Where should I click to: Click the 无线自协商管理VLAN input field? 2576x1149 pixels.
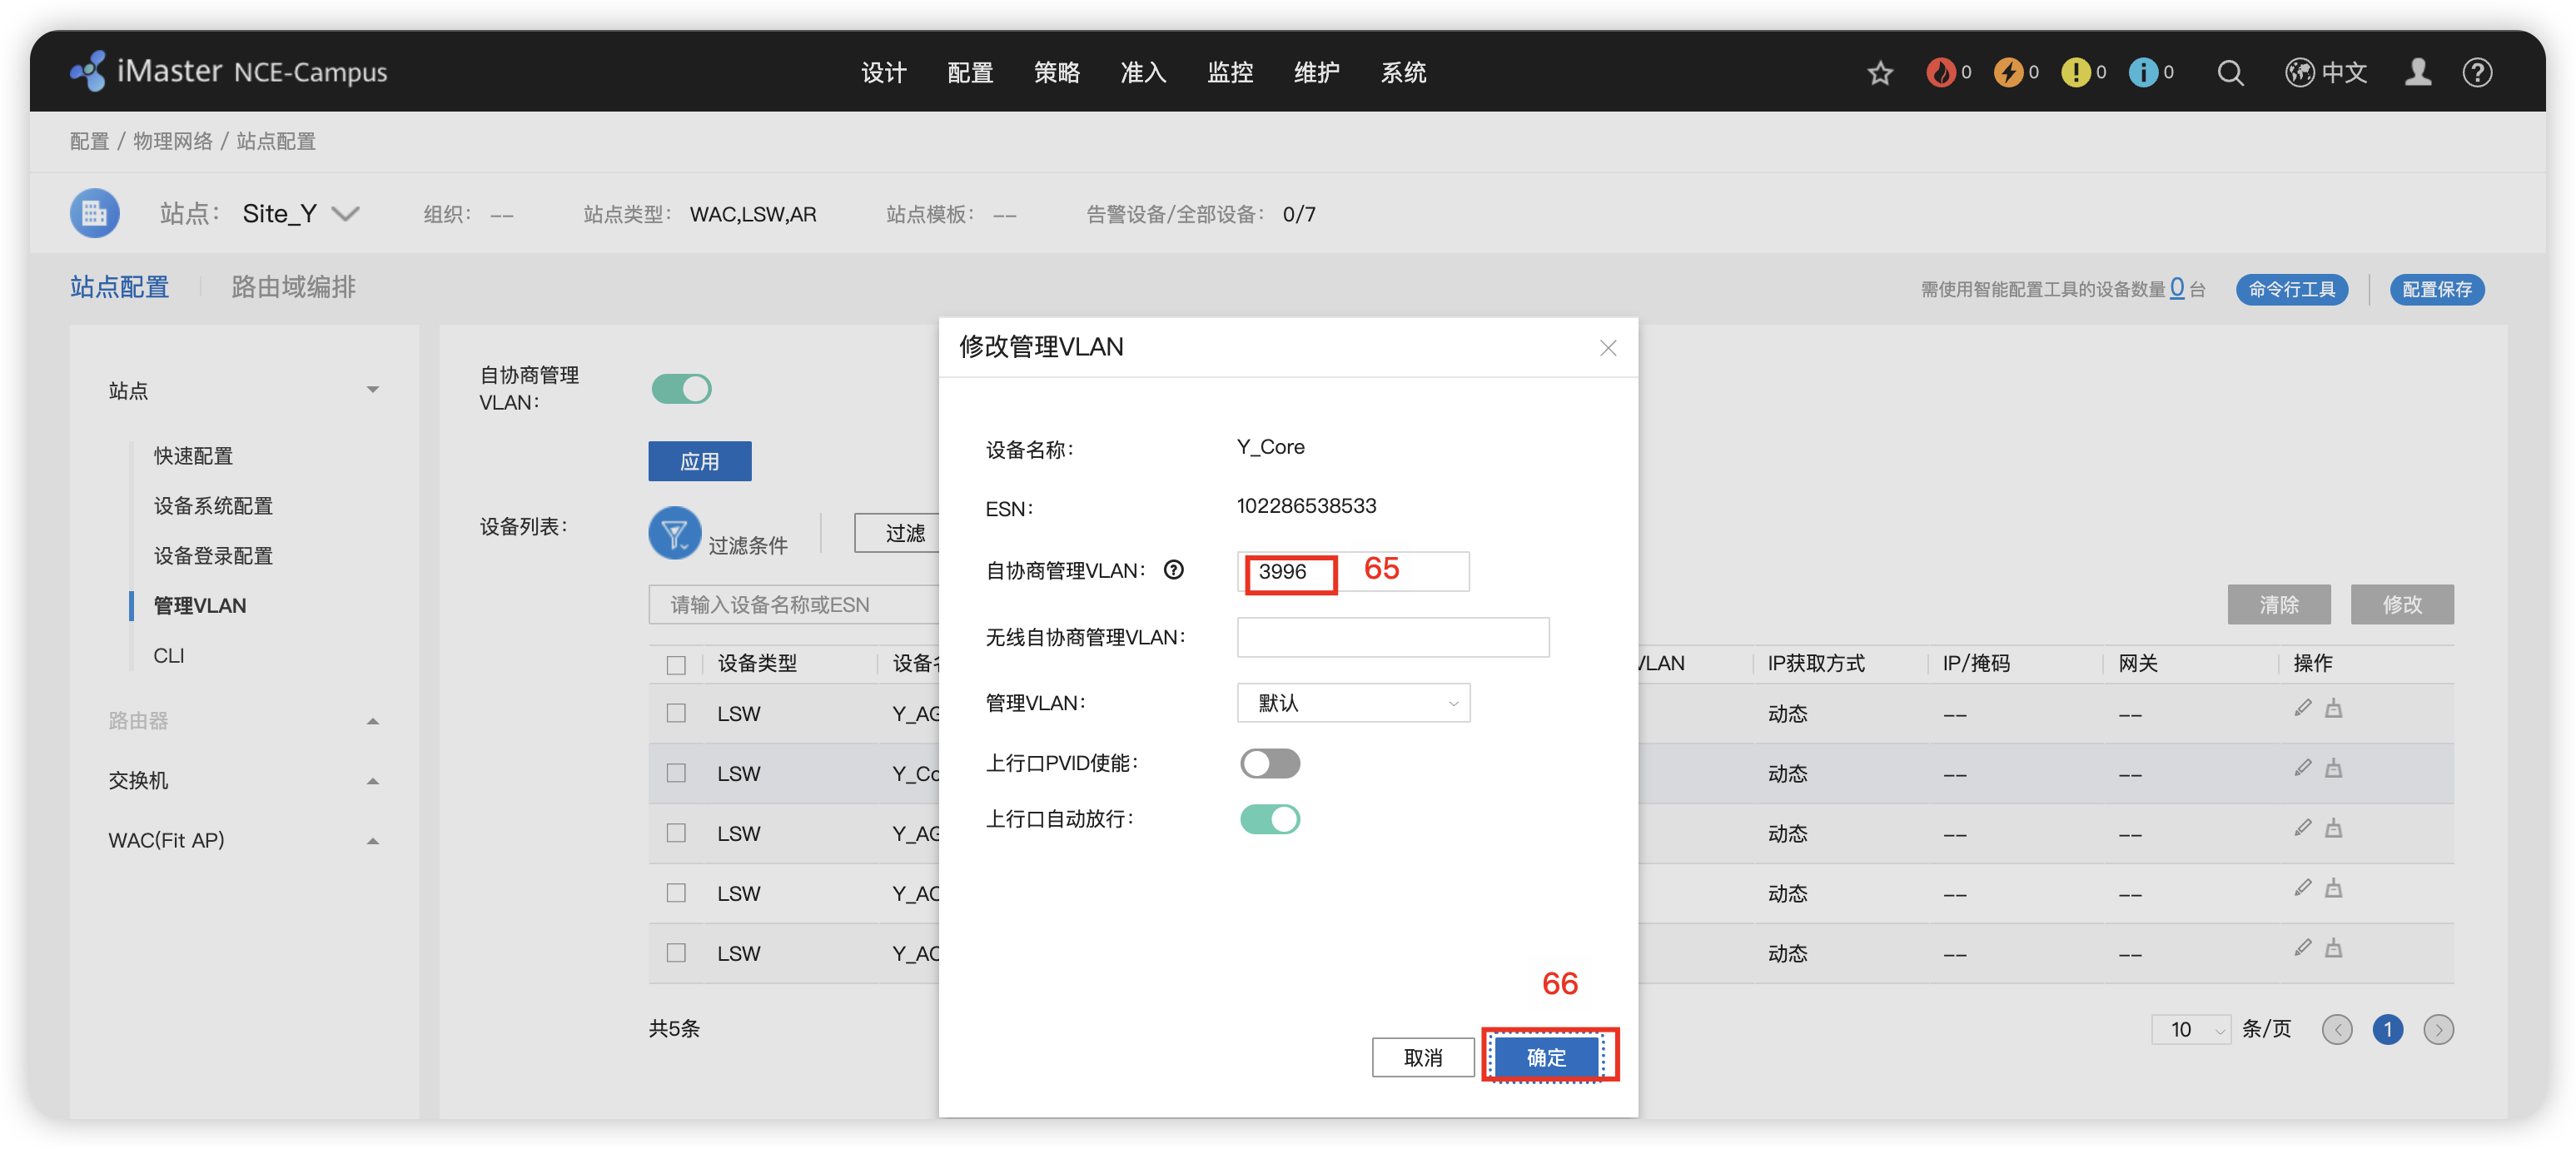(1392, 638)
